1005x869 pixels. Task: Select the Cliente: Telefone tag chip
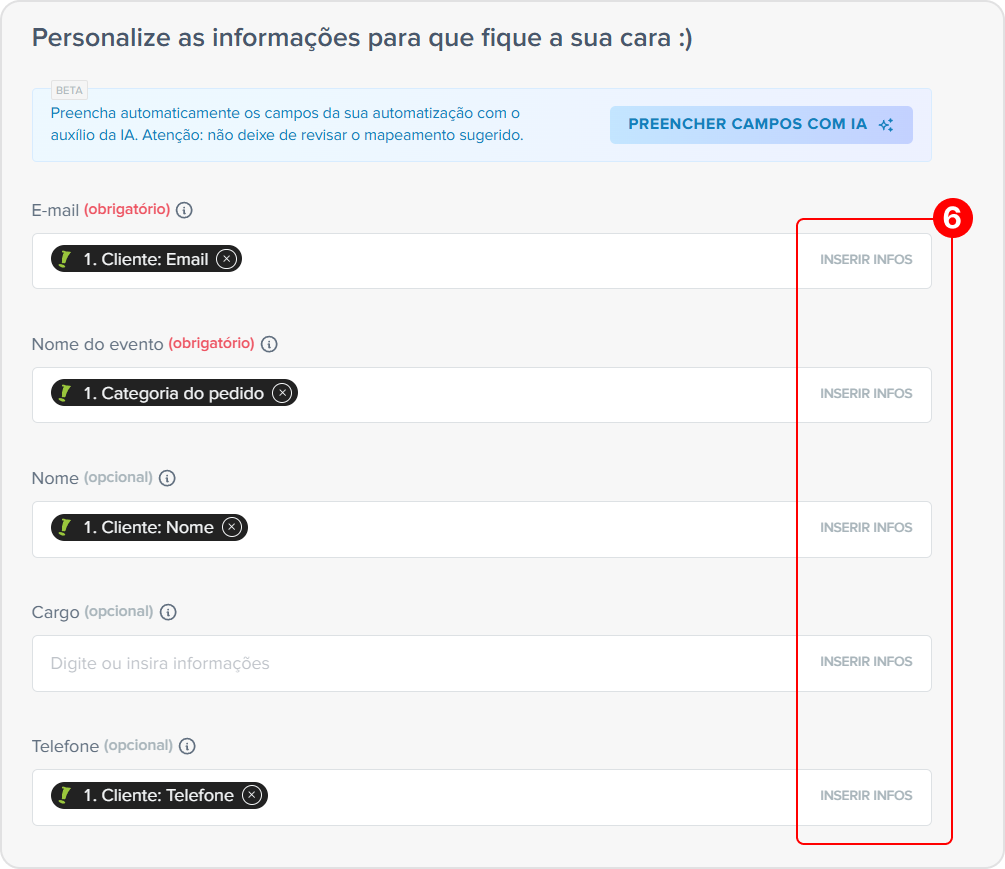159,795
